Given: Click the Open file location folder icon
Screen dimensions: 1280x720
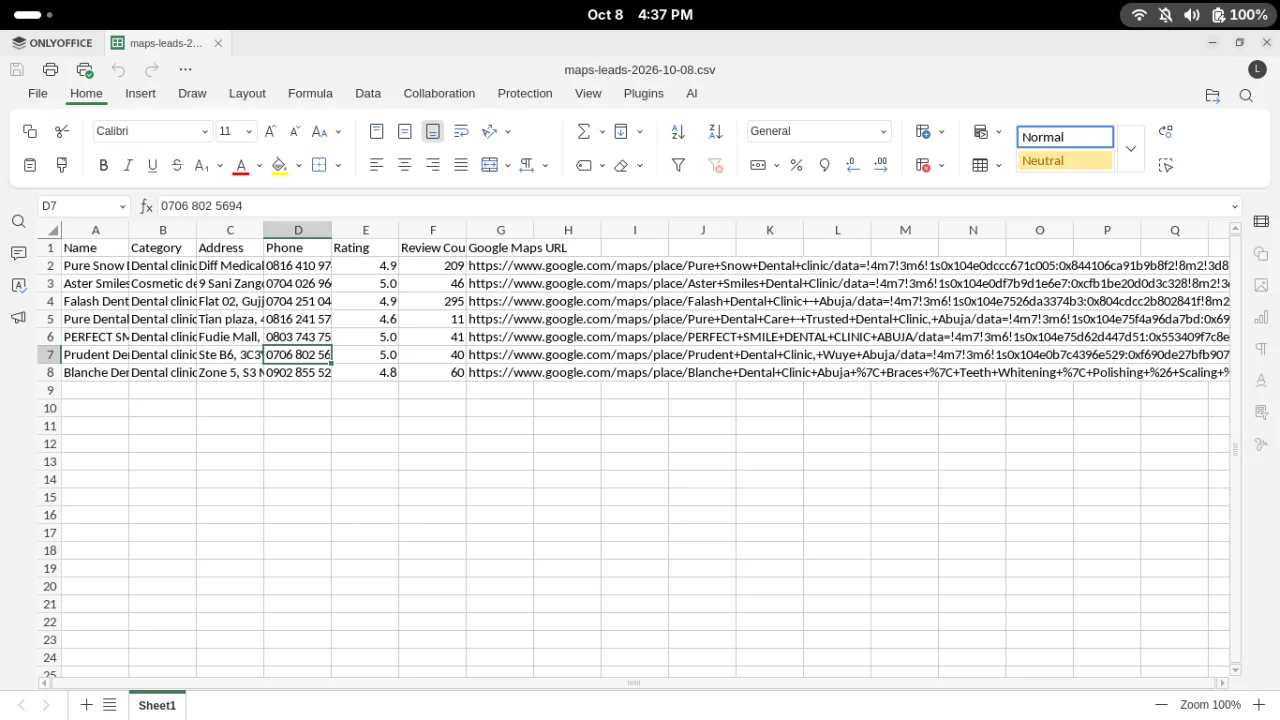Looking at the screenshot, I should (1213, 96).
